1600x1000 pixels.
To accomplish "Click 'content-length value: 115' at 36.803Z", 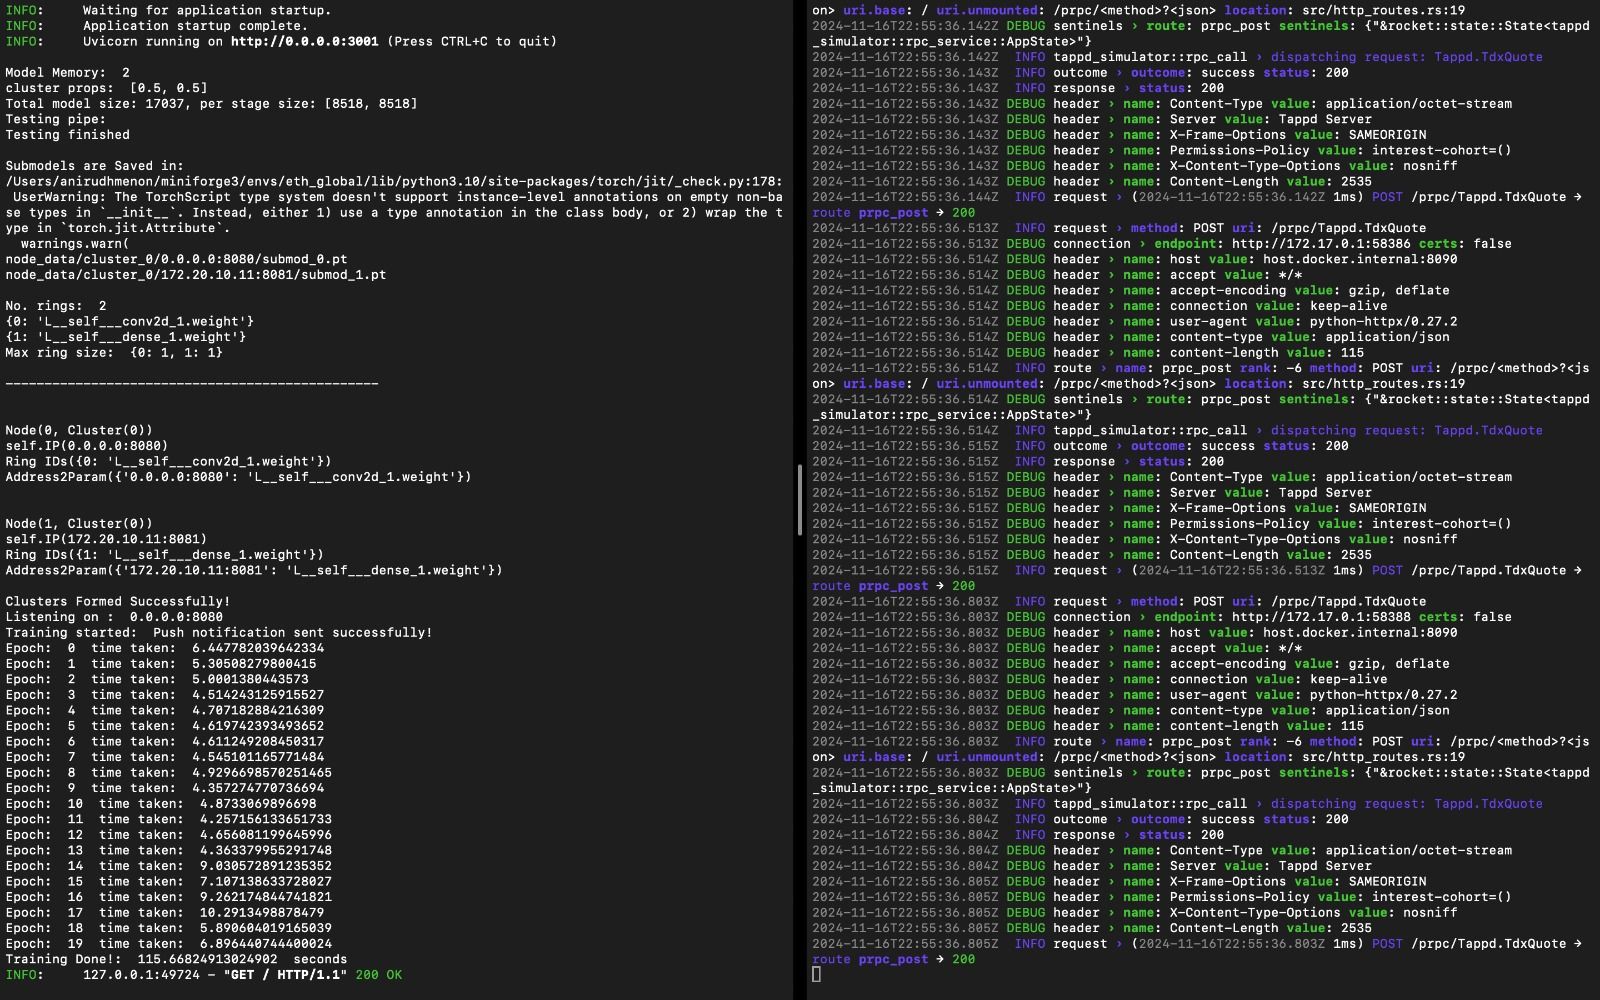I will (x=1243, y=726).
